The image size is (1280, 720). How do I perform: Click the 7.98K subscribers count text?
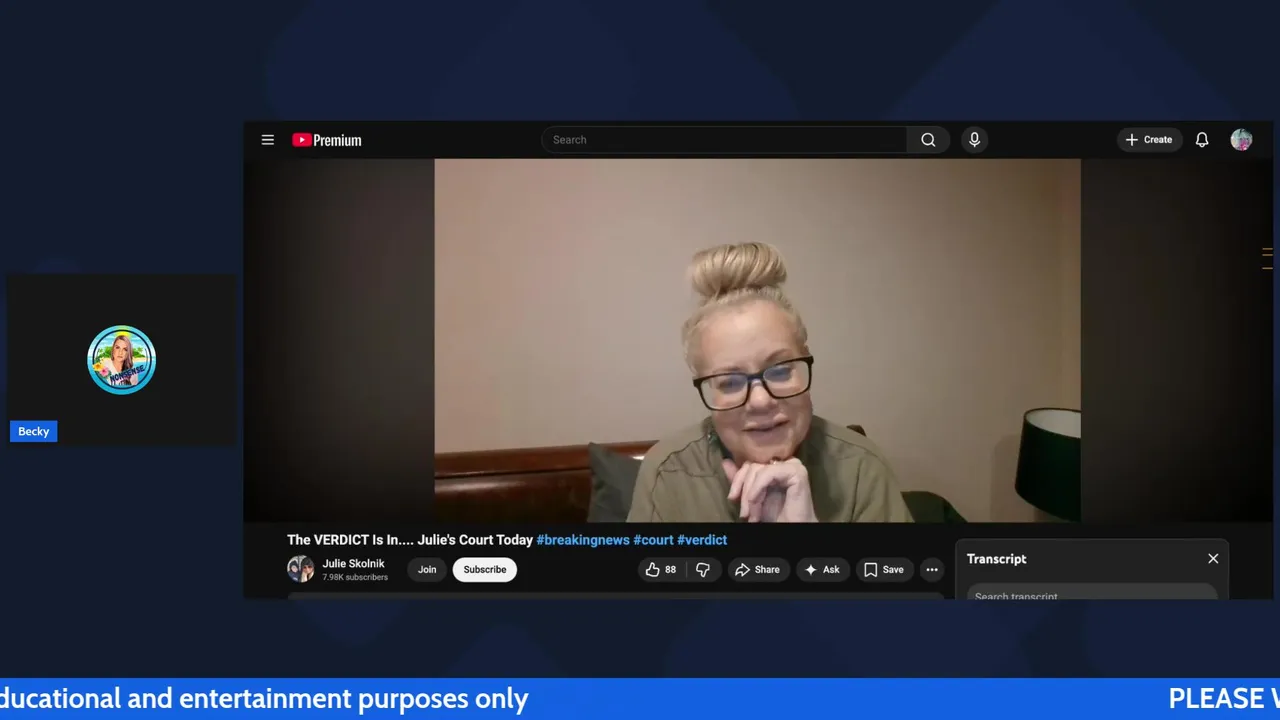[x=355, y=578]
